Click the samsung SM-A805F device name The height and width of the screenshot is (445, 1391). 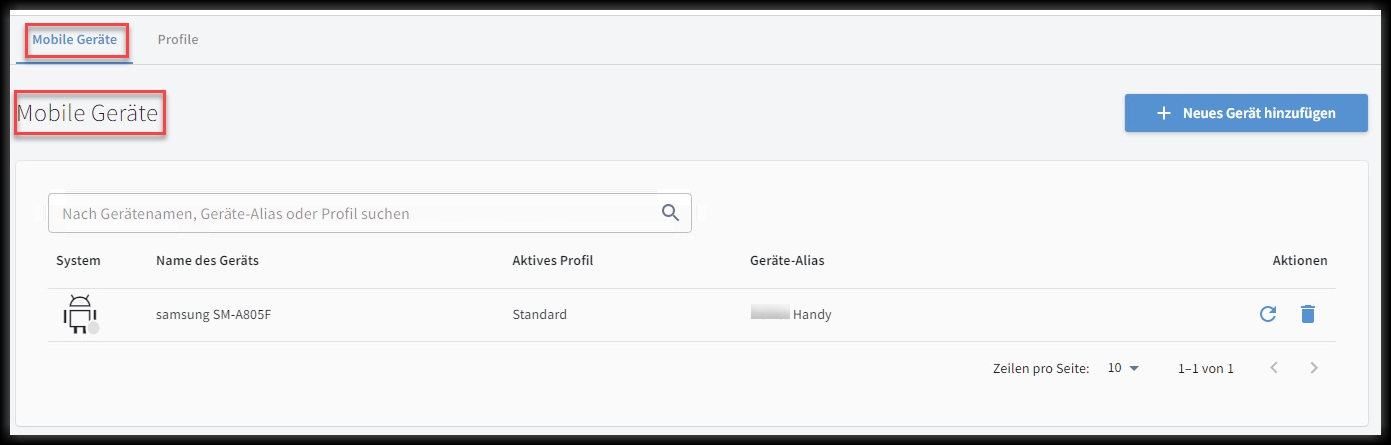[214, 314]
